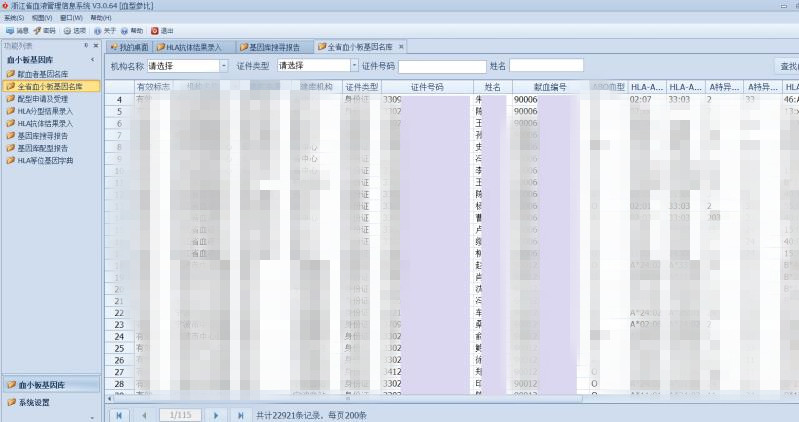Click the 姓名 input field
This screenshot has height=422, width=799.
(546, 65)
